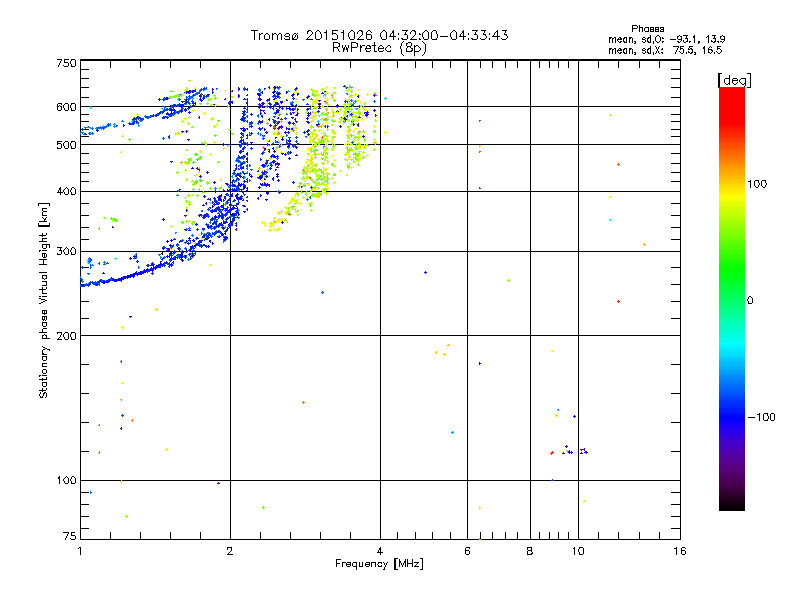Click the black bottom of the phase colorbar
This screenshot has width=800, height=600.
[x=732, y=503]
